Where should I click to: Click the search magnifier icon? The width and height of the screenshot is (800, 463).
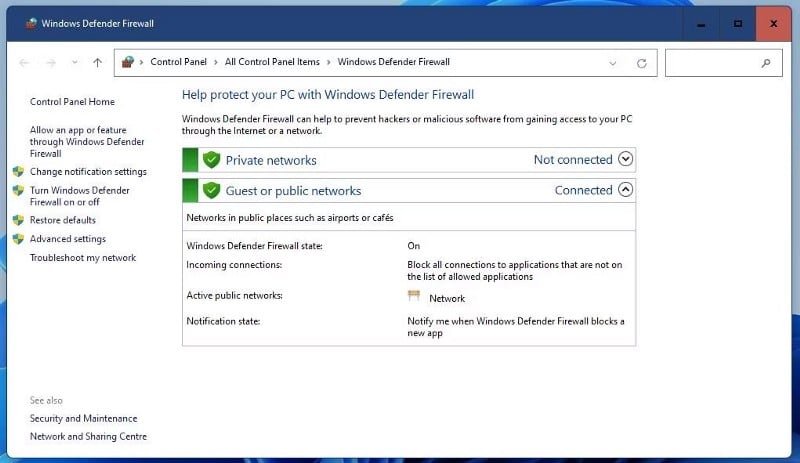[x=766, y=63]
